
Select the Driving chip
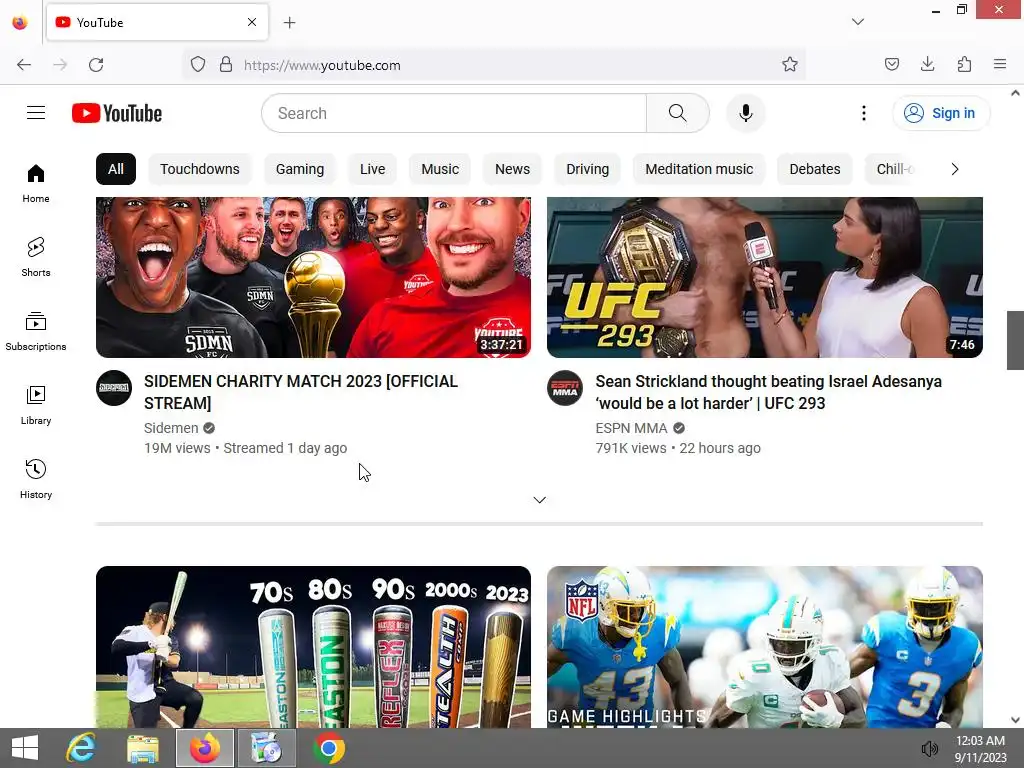coord(588,169)
